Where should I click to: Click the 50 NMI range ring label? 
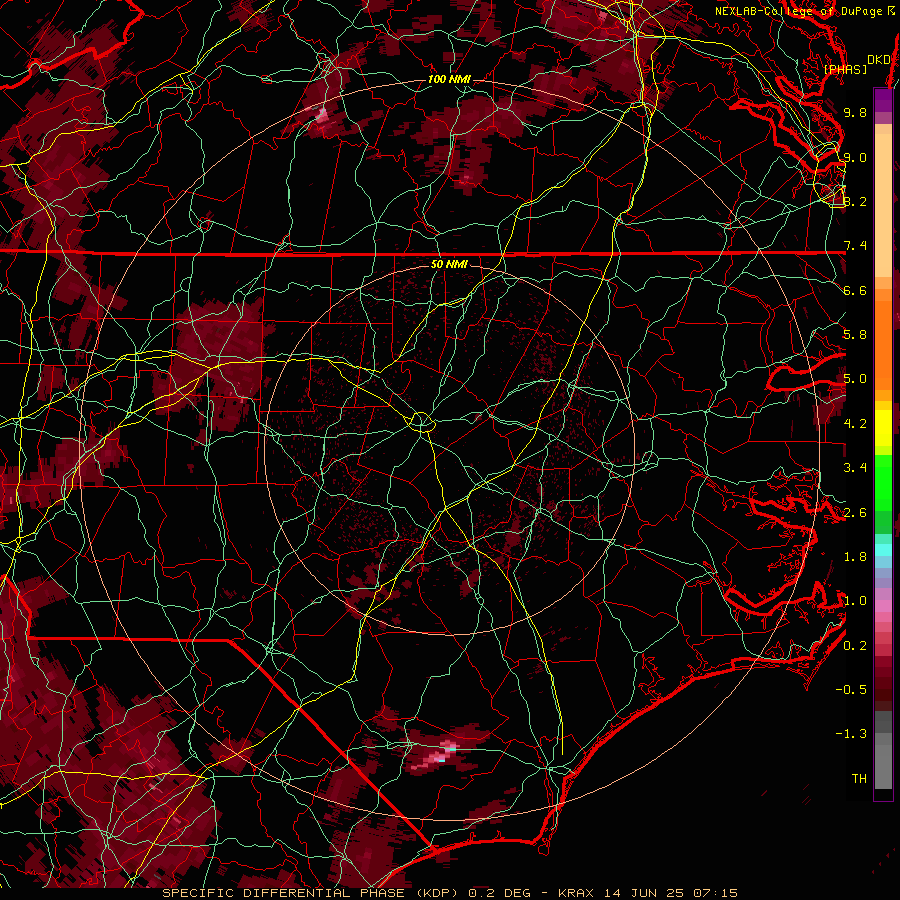449,264
